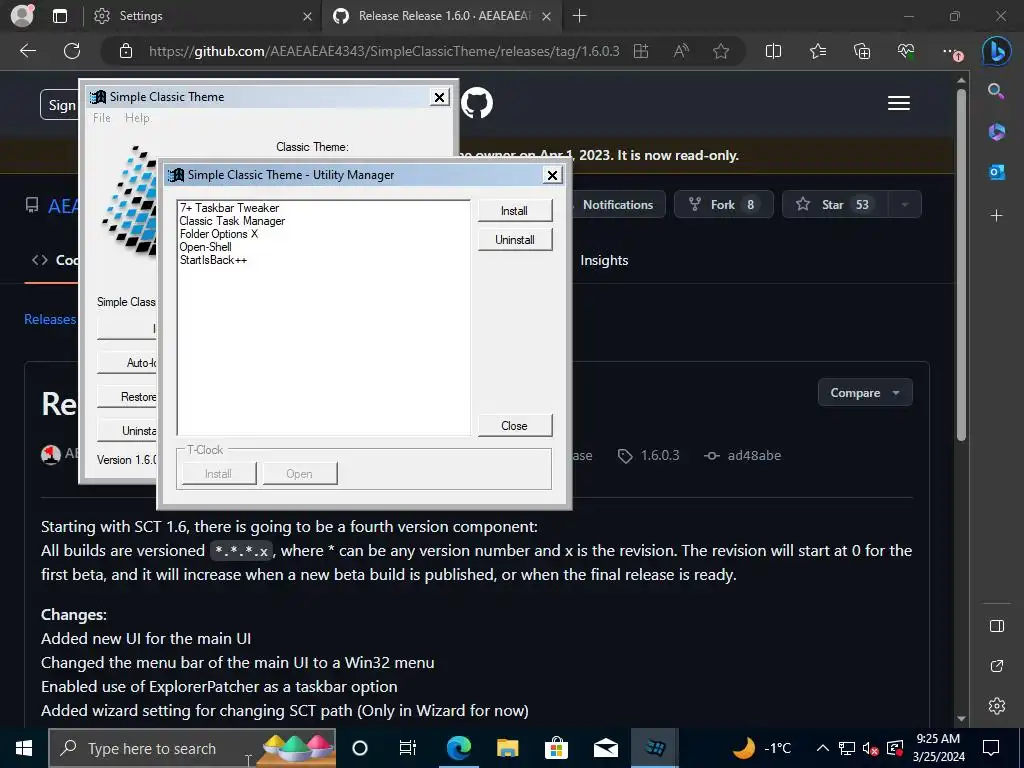
Task: Click the site info lock icon
Action: [126, 51]
